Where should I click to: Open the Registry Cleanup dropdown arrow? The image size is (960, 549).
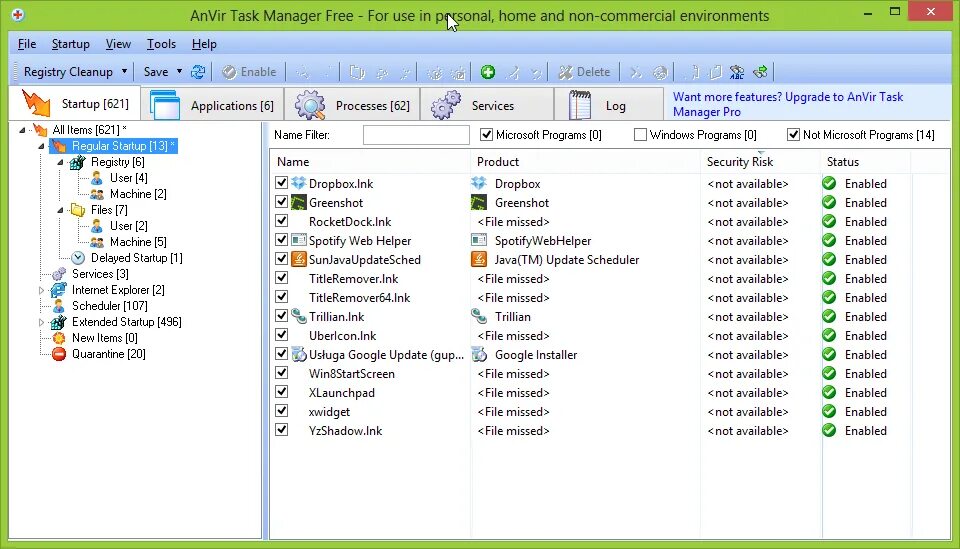click(124, 72)
